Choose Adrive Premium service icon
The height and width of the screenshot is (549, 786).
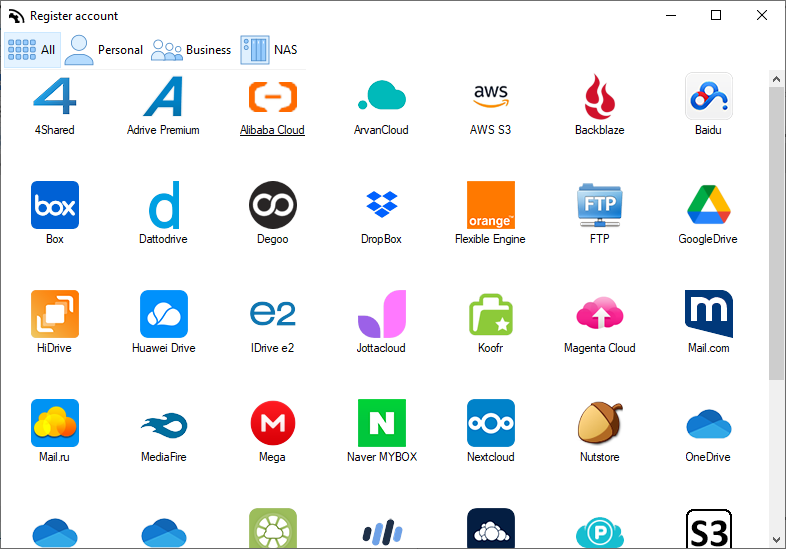[x=163, y=96]
